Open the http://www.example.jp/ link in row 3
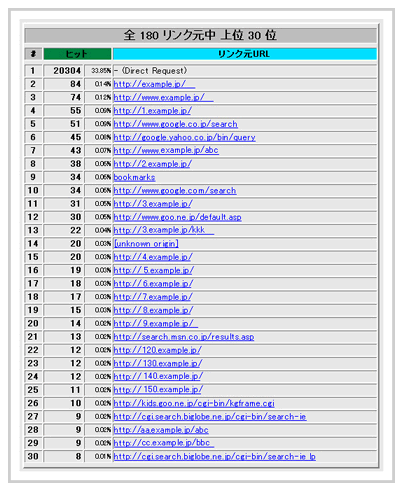 point(163,98)
